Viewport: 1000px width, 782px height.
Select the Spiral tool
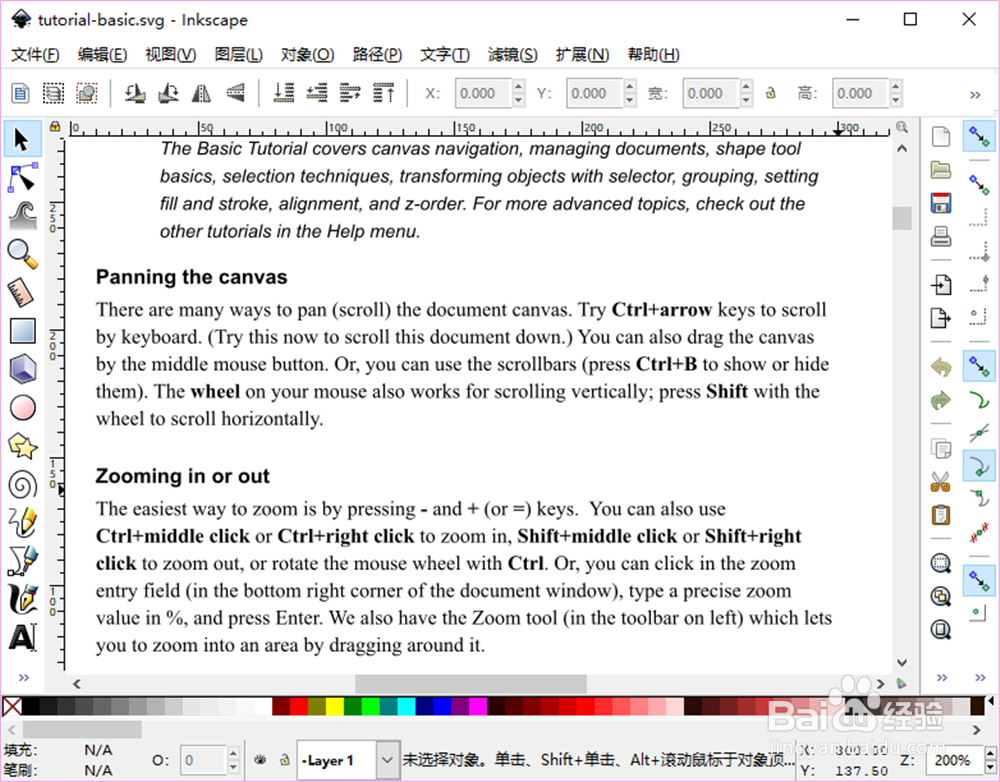(x=22, y=485)
